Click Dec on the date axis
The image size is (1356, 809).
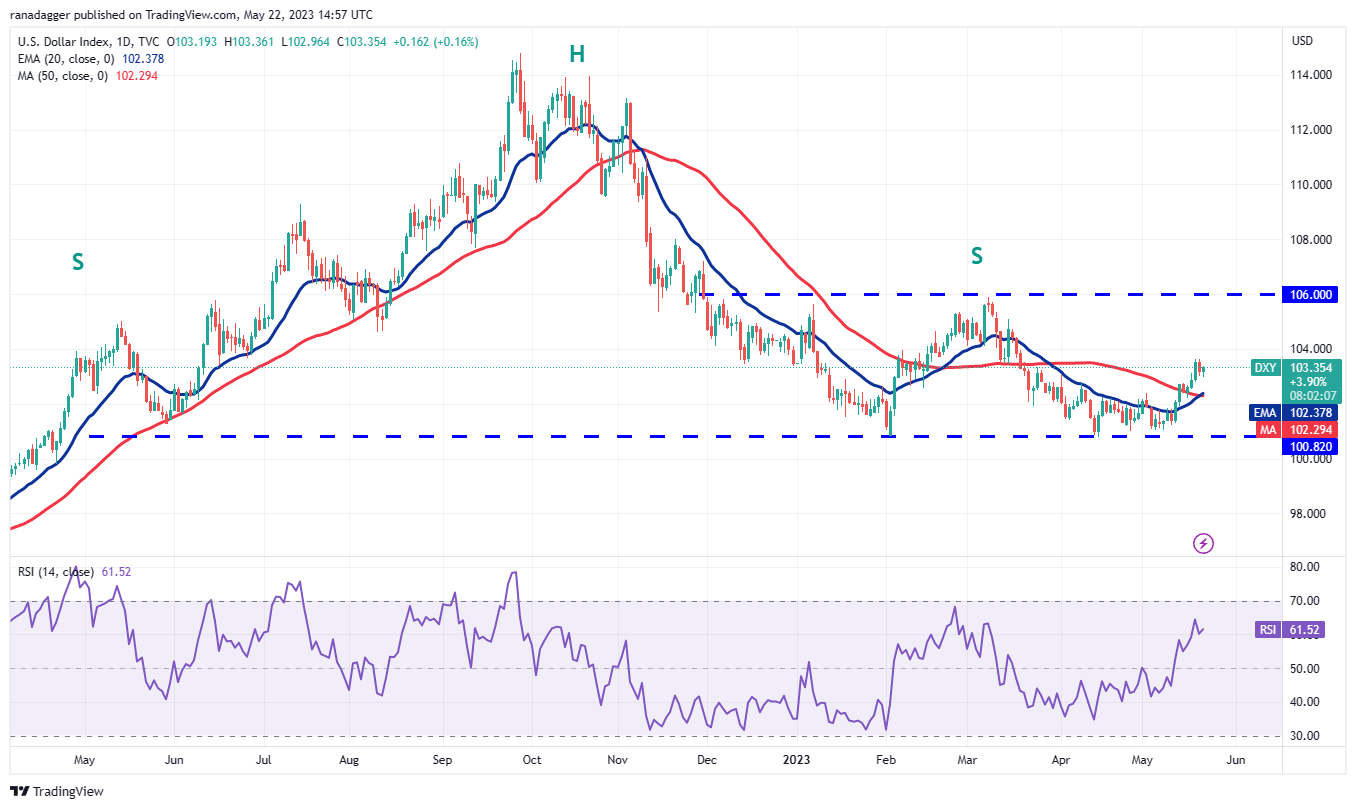(x=707, y=760)
